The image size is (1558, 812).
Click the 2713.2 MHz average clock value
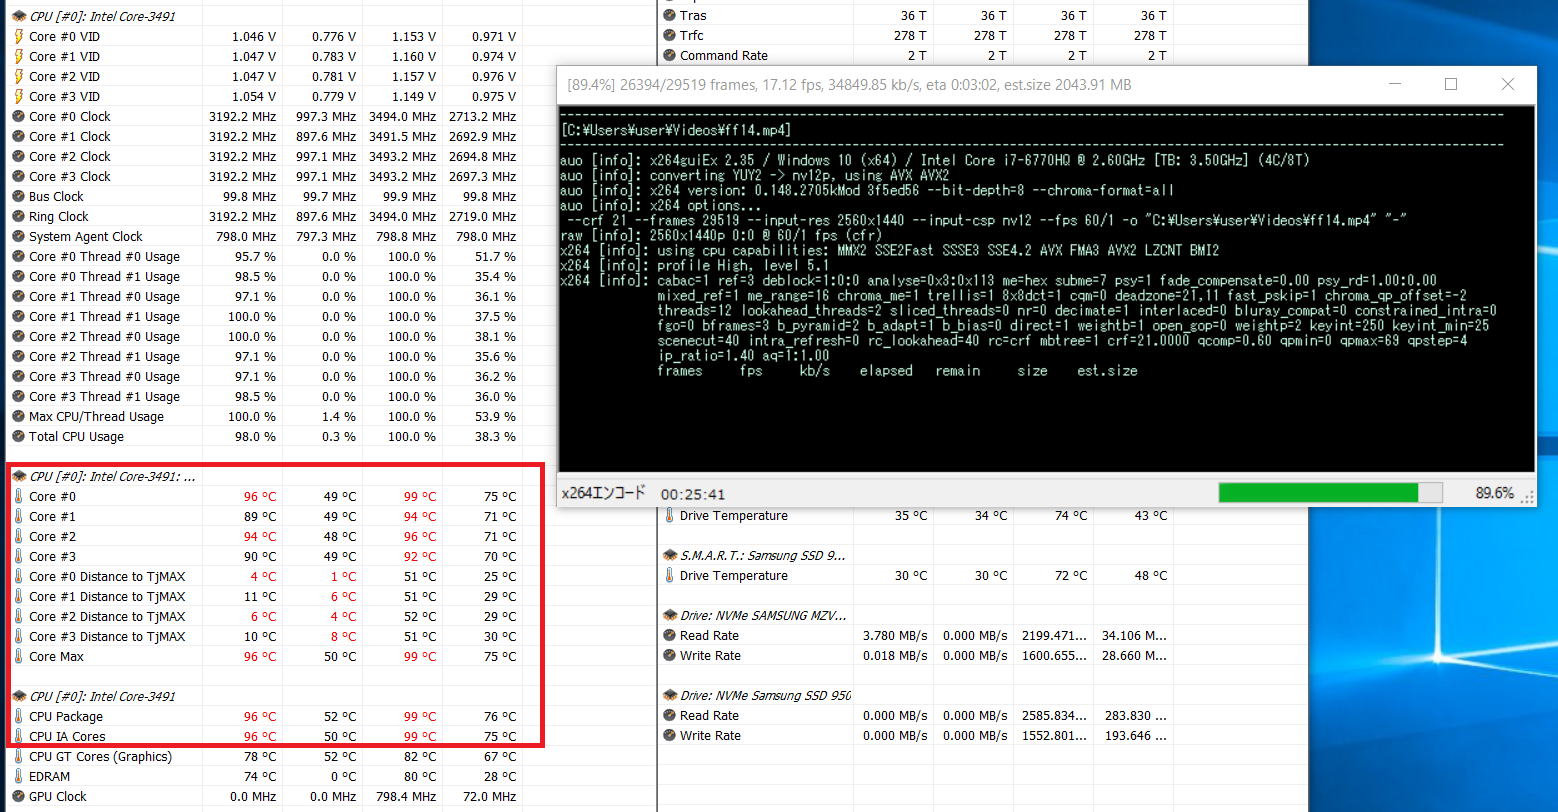click(483, 116)
